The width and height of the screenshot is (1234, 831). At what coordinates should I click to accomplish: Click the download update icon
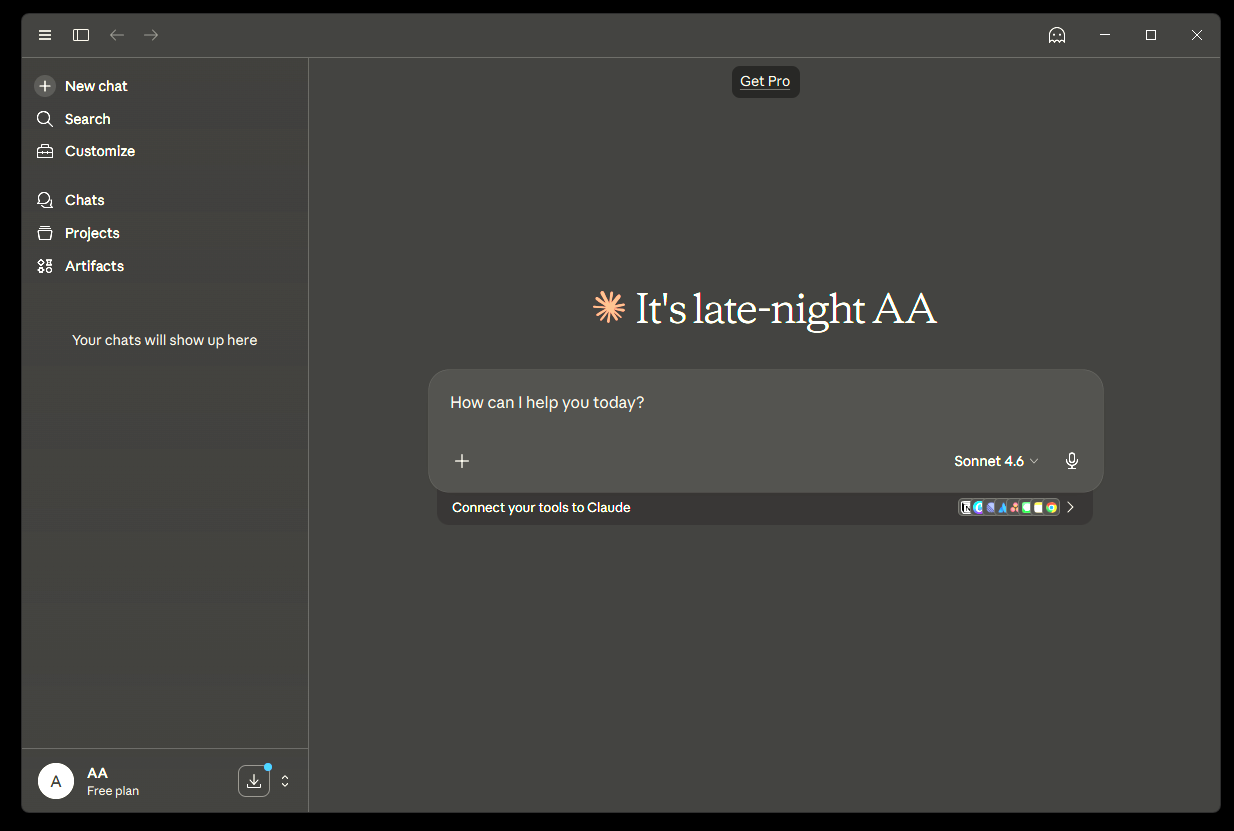click(x=254, y=781)
